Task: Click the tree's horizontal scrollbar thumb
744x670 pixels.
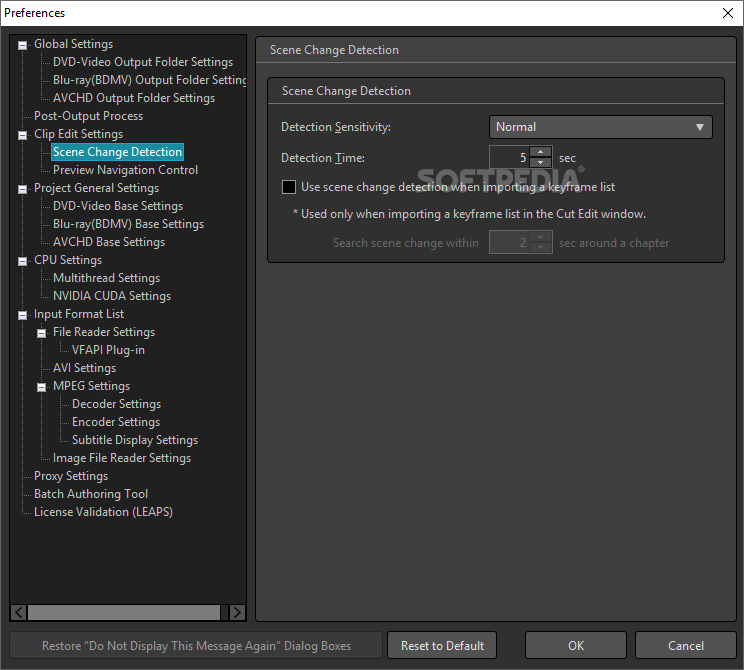Action: coord(124,613)
